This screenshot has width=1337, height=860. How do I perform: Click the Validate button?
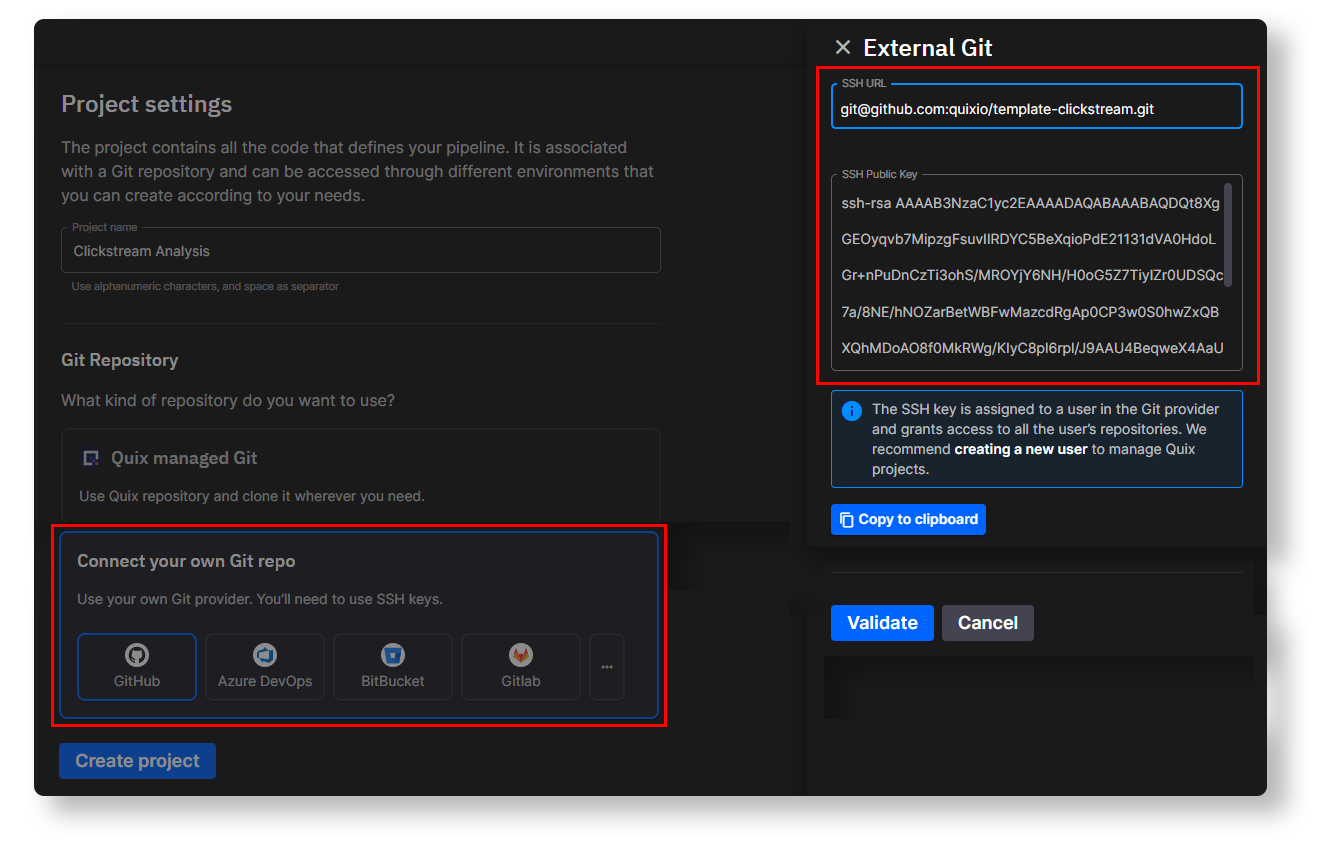coord(882,623)
